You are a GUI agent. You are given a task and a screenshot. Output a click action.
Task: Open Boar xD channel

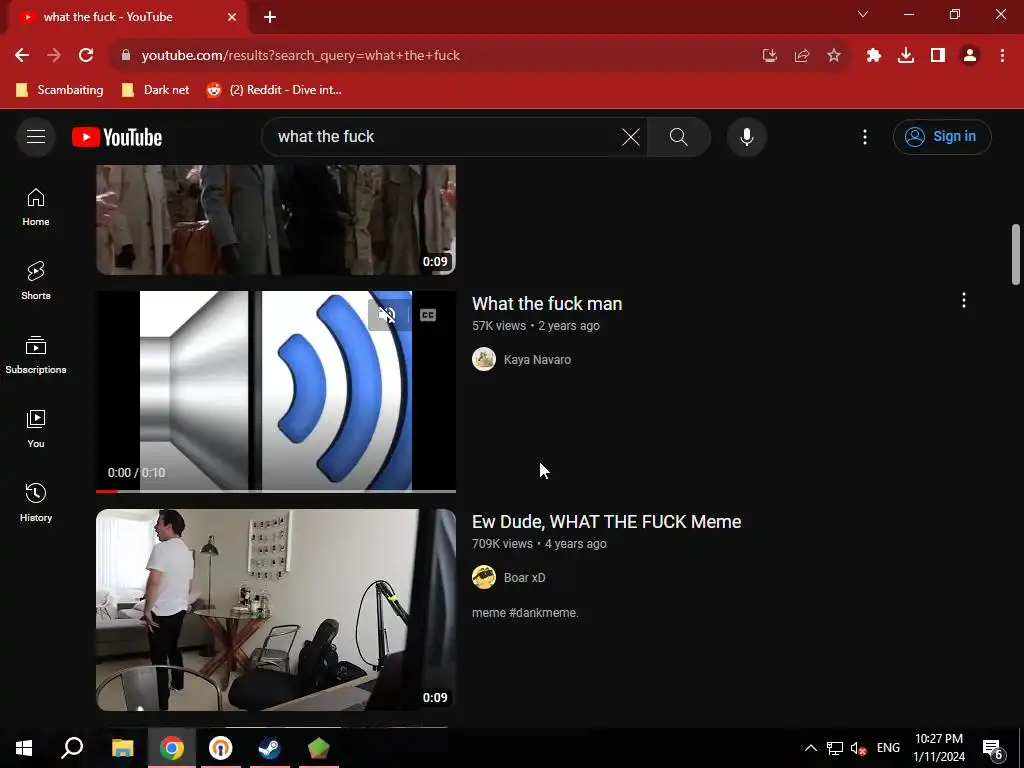pyautogui.click(x=524, y=578)
